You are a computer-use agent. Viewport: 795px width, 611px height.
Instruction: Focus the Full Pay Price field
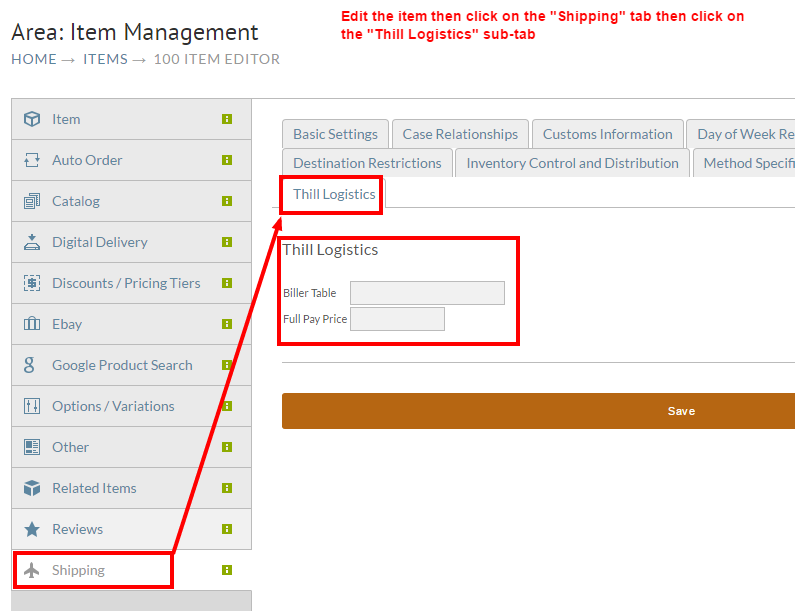tap(398, 319)
